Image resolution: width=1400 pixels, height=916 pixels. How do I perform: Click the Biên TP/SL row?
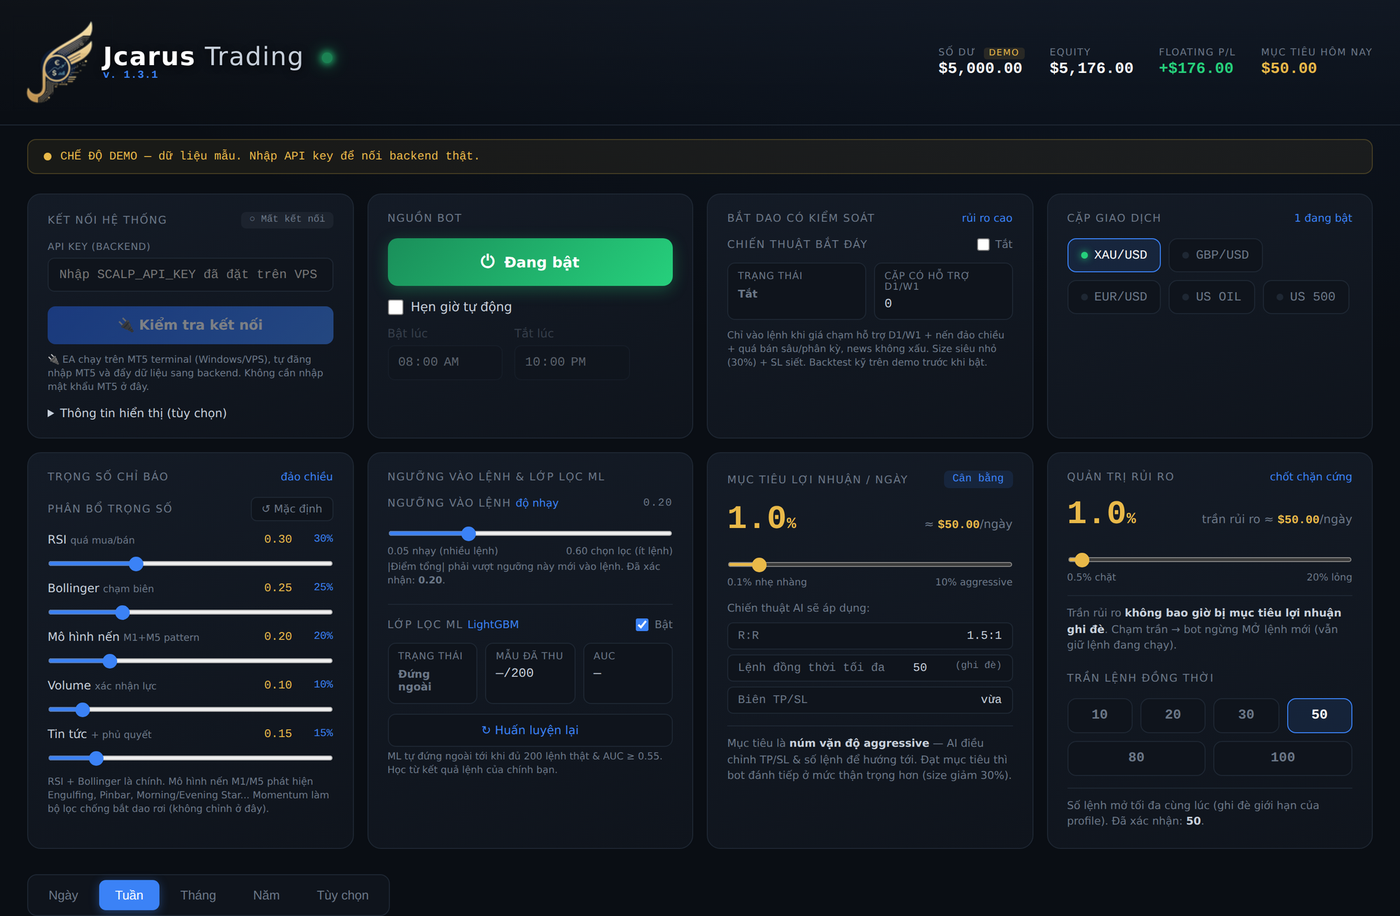(870, 700)
